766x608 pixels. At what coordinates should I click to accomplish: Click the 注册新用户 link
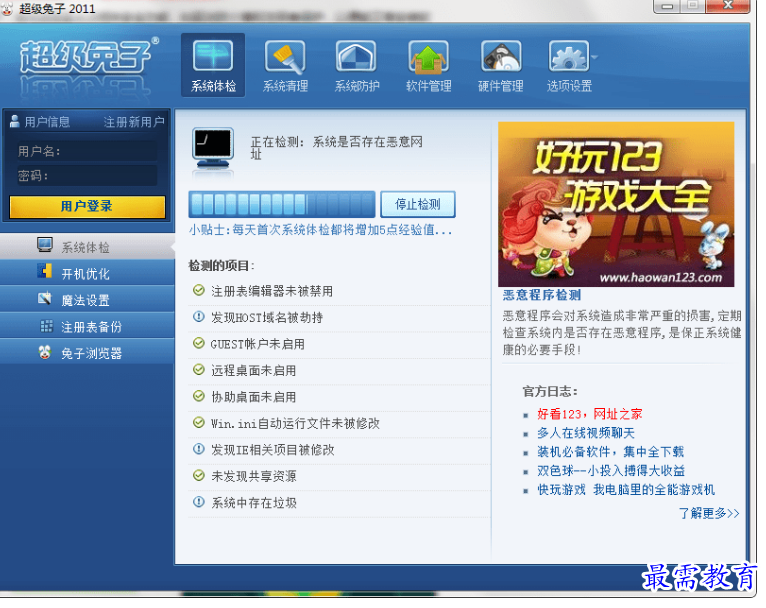coord(134,122)
